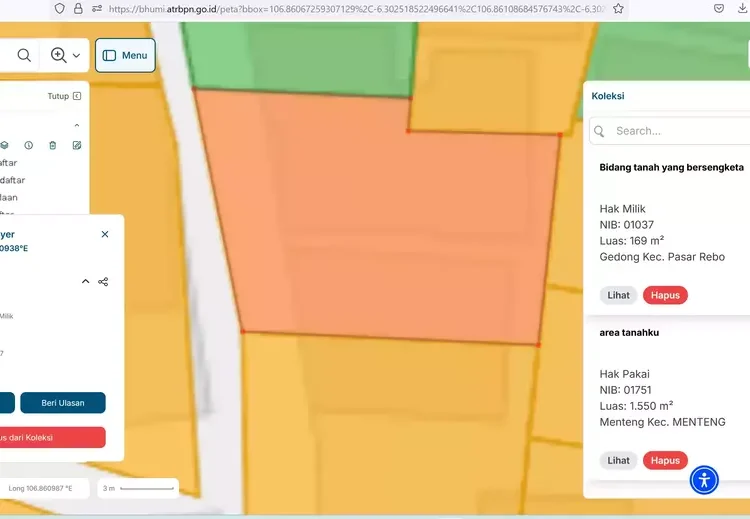This screenshot has width=750, height=519.
Task: Click the zoom-in magnifier icon
Action: (x=59, y=55)
